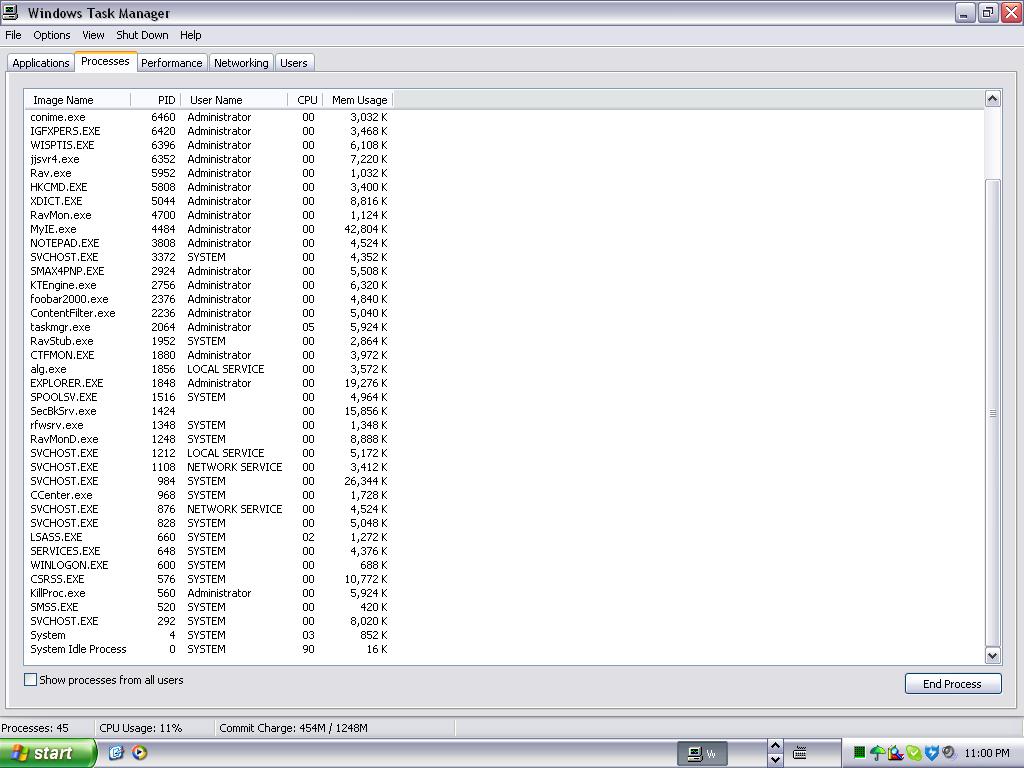Select the SMAX4PNP.EXE process
This screenshot has width=1024, height=768.
coord(209,271)
